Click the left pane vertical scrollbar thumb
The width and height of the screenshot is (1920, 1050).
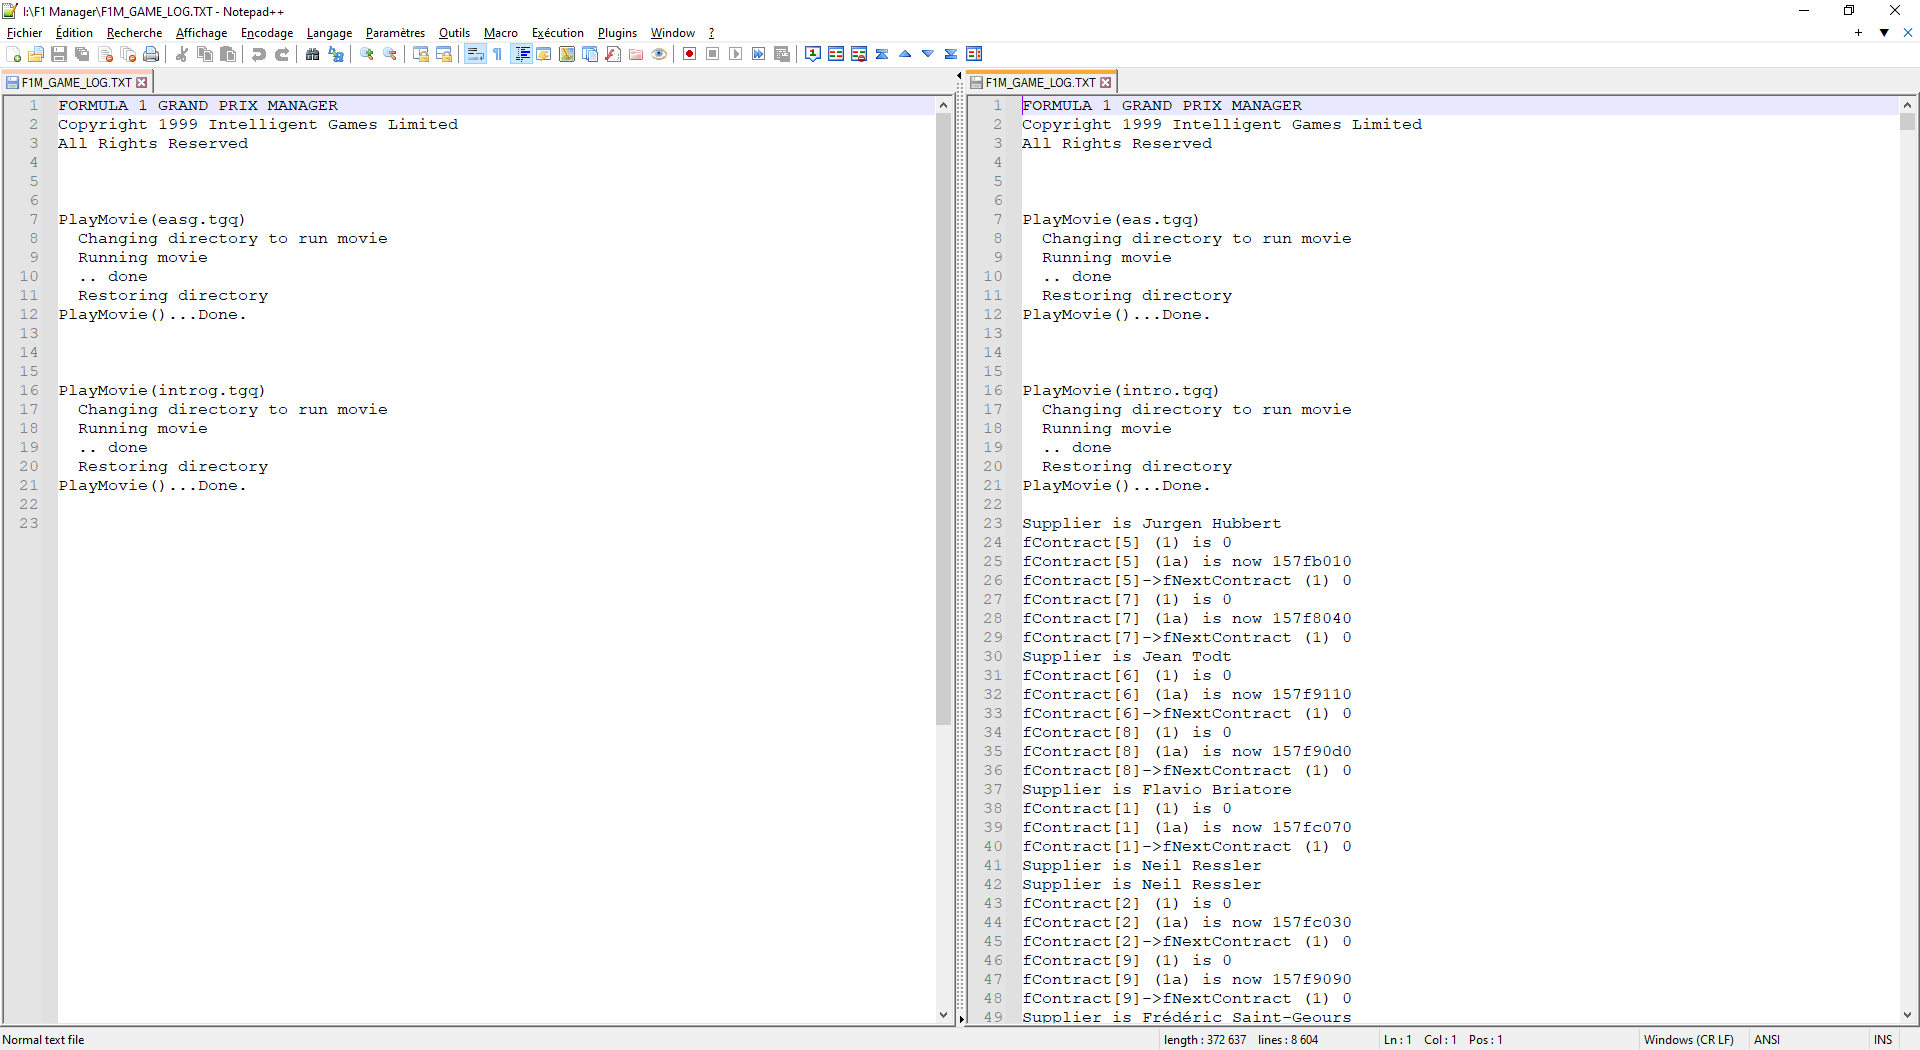pos(943,418)
